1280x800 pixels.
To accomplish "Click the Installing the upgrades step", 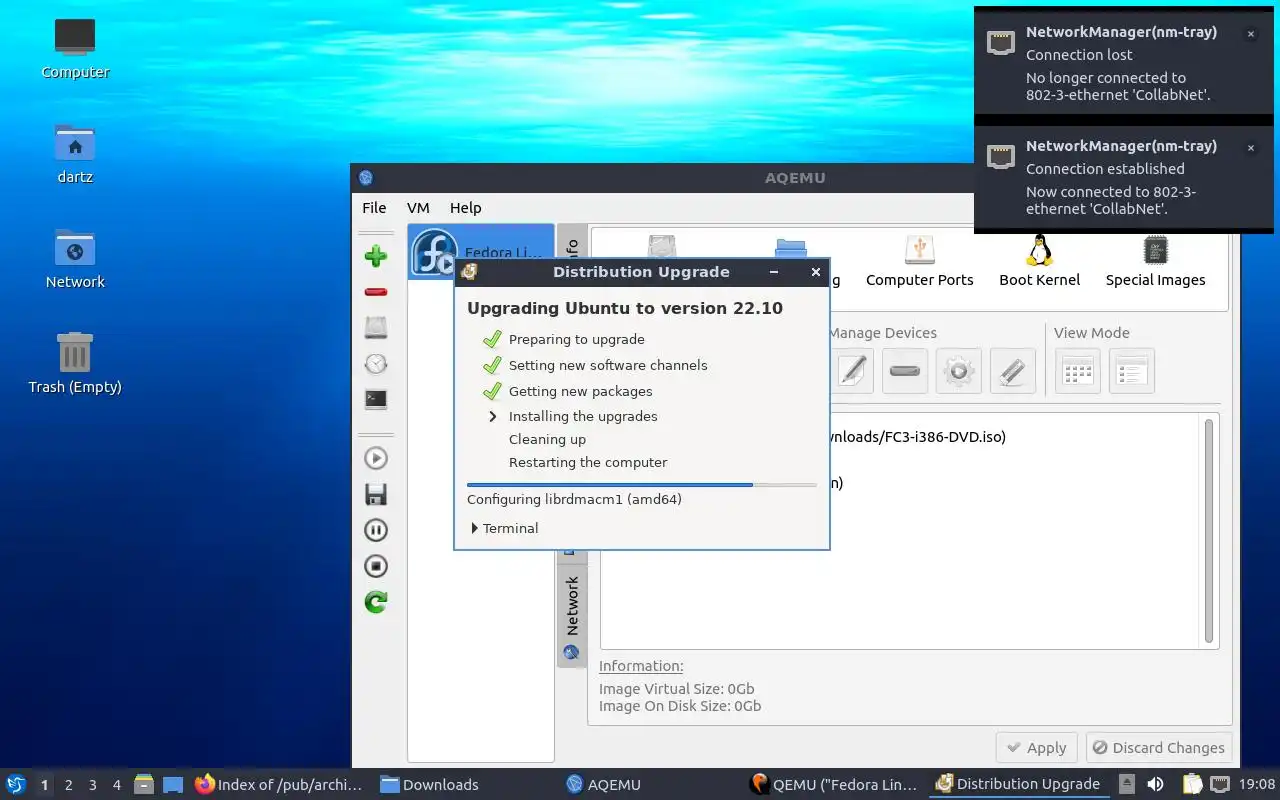I will click(583, 416).
